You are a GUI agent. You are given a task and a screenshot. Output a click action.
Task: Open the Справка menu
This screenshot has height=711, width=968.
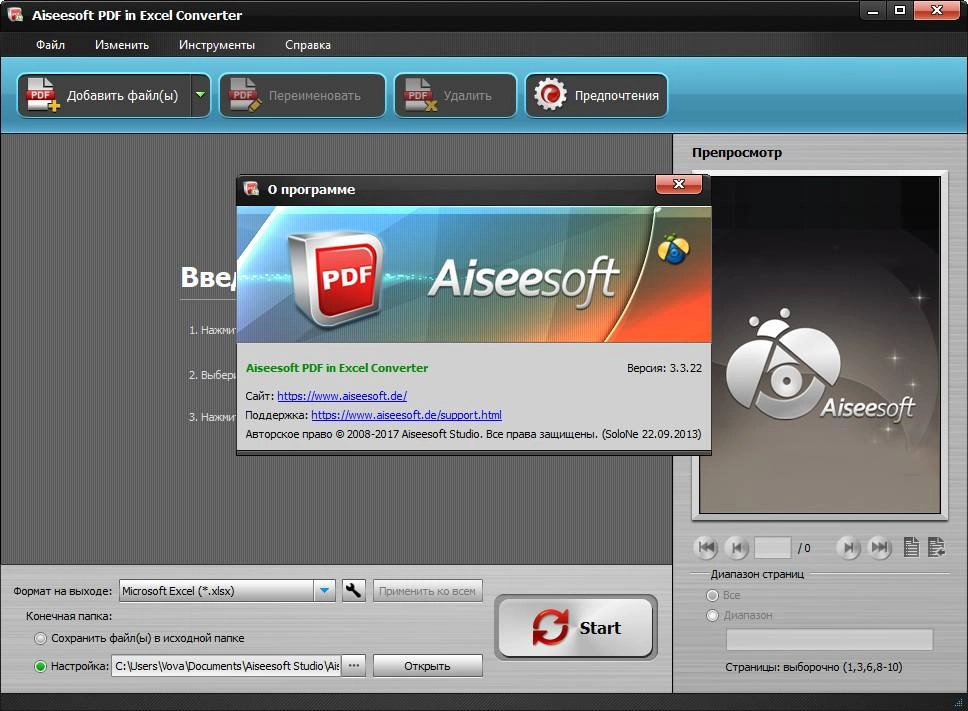pos(307,45)
